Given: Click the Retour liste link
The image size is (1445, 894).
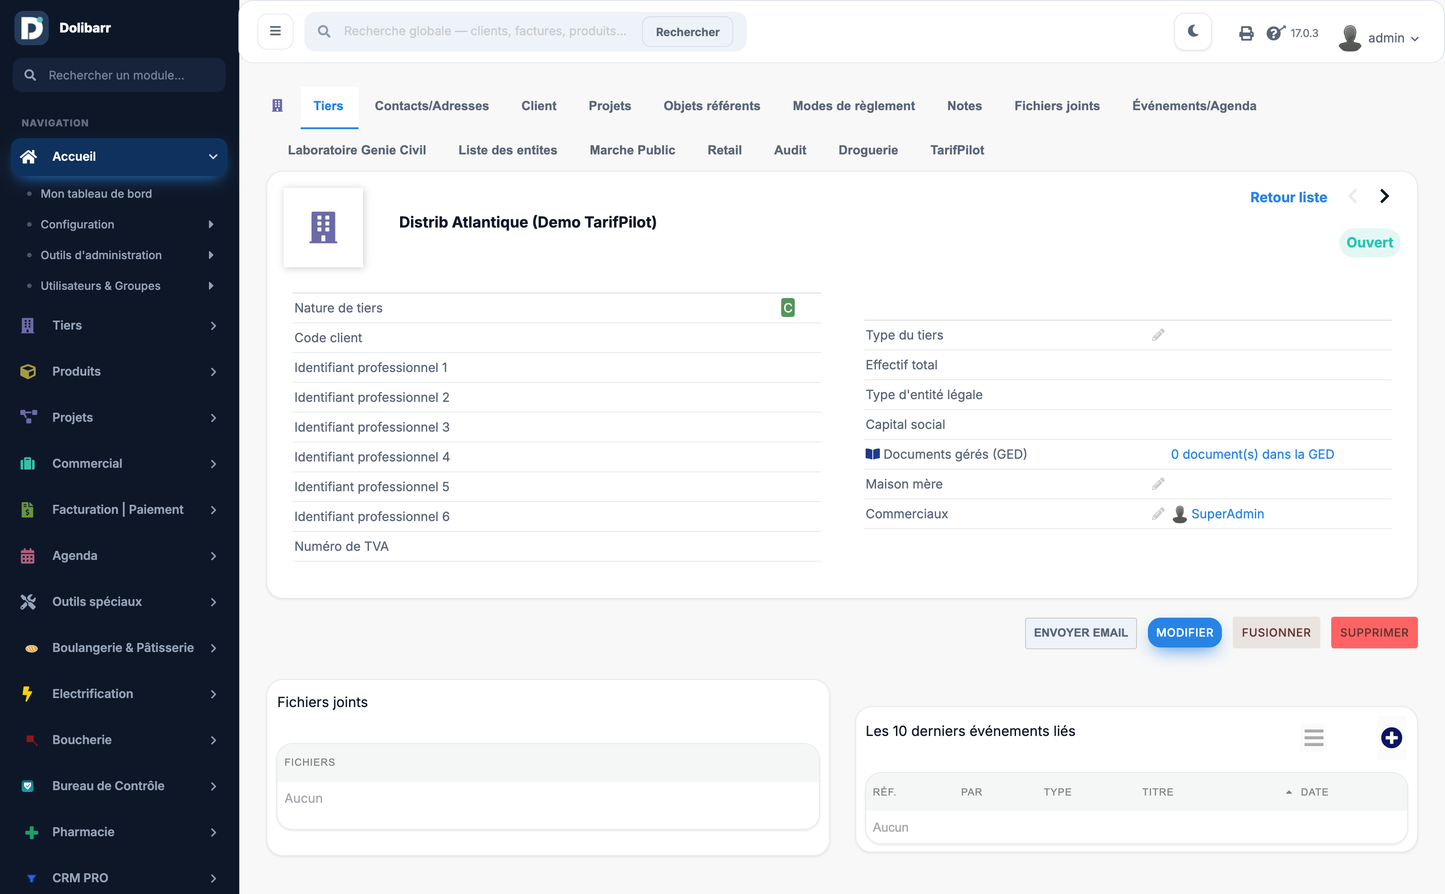Looking at the screenshot, I should coord(1289,197).
